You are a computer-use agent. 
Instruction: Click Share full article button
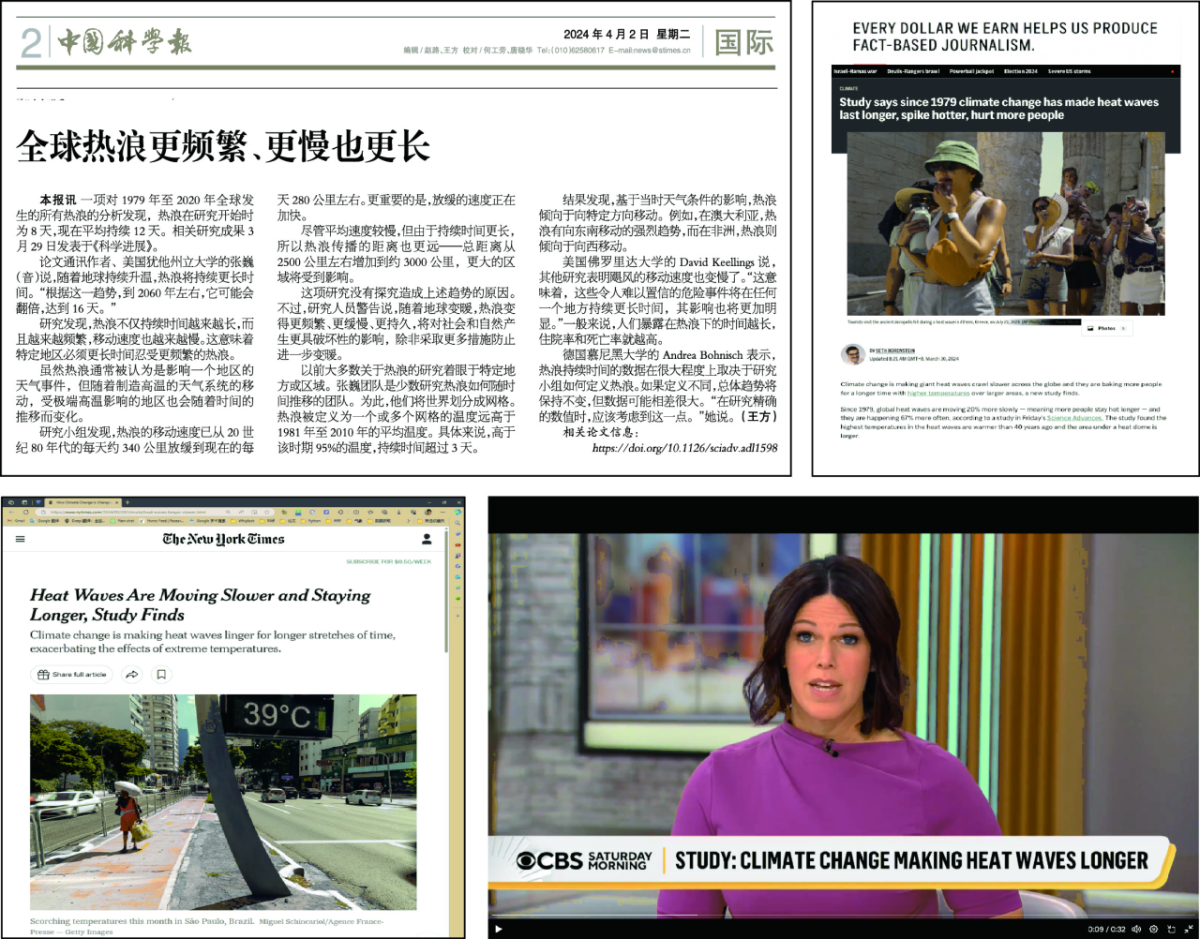(72, 674)
